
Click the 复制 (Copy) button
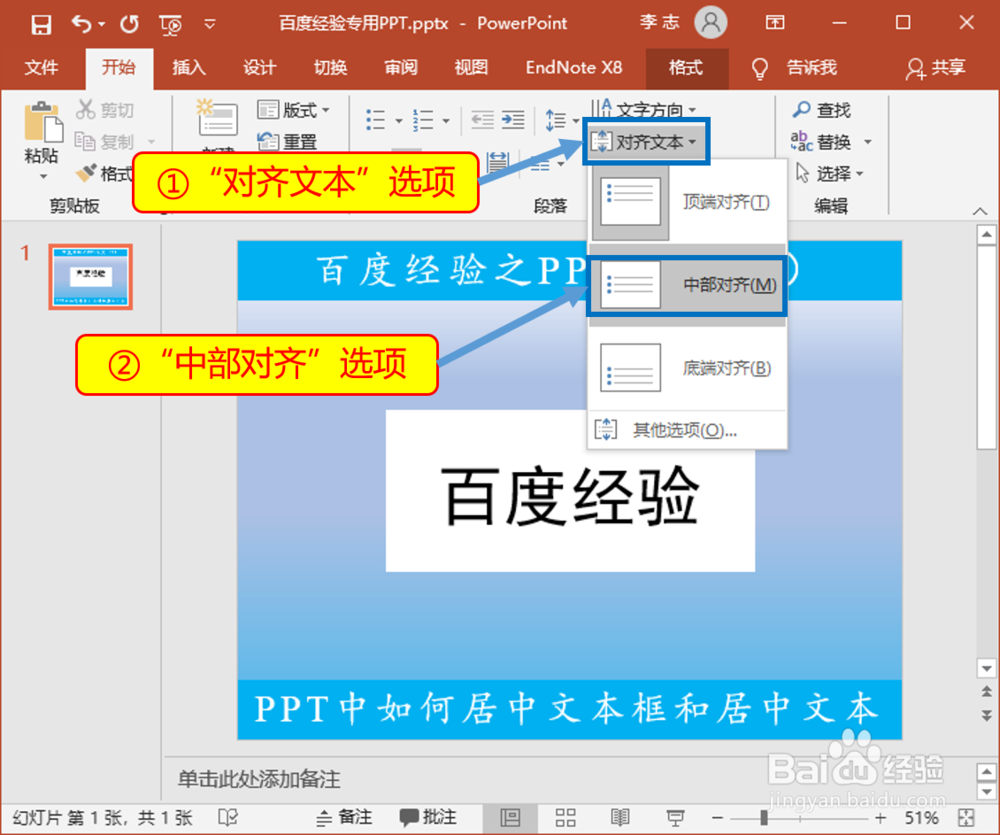(x=105, y=141)
